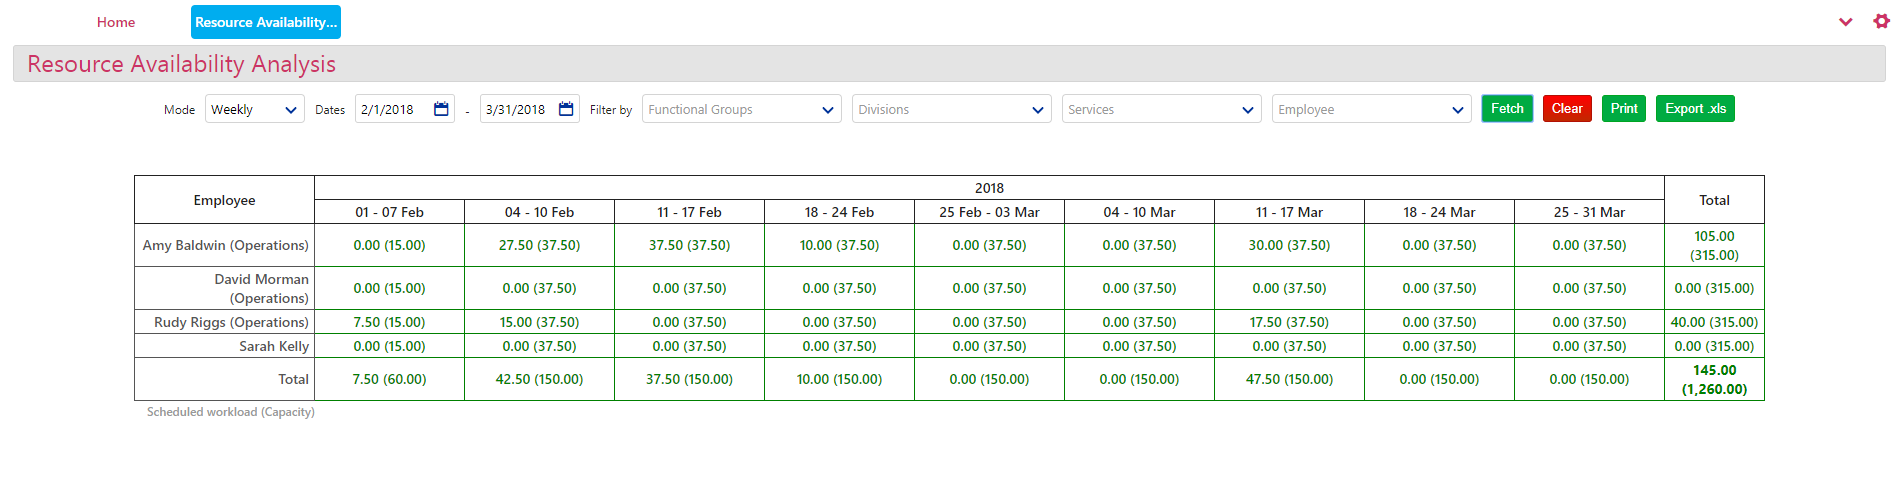The width and height of the screenshot is (1900, 481).
Task: Click the 2018 year header
Action: 989,188
